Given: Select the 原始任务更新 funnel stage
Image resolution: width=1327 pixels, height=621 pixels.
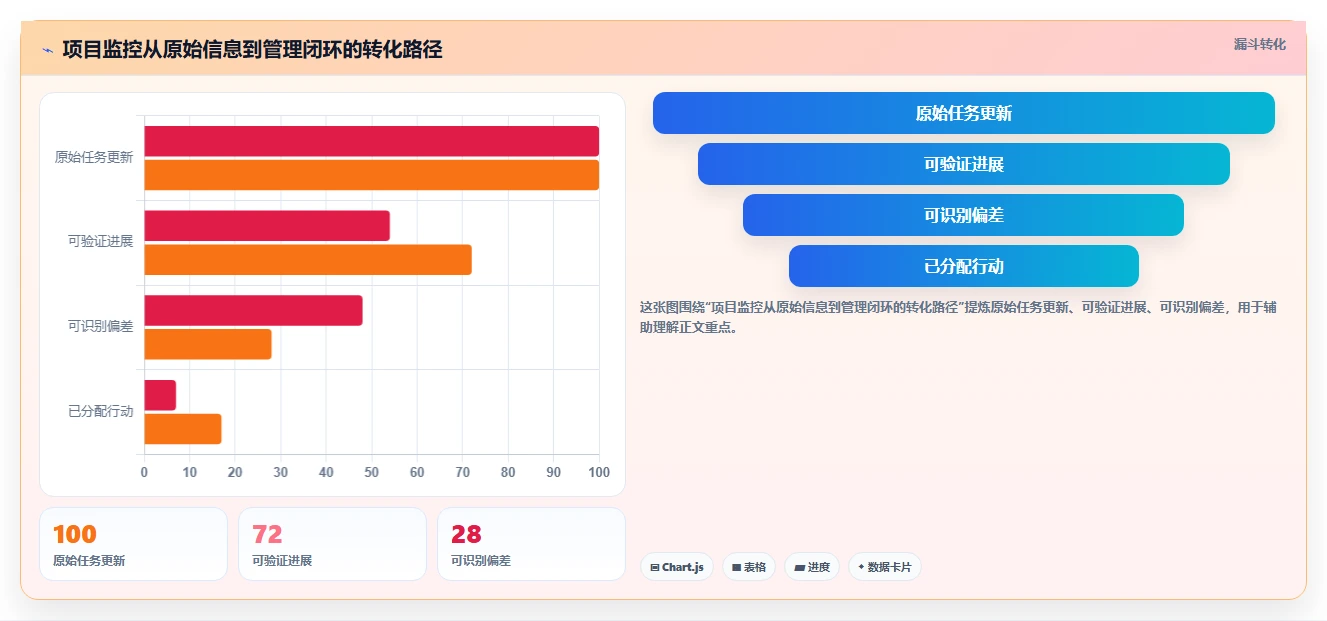Looking at the screenshot, I should click(x=964, y=113).
